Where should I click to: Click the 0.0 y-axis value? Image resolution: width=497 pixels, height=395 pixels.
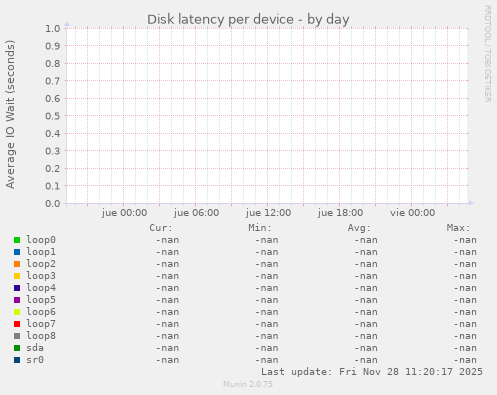point(53,203)
